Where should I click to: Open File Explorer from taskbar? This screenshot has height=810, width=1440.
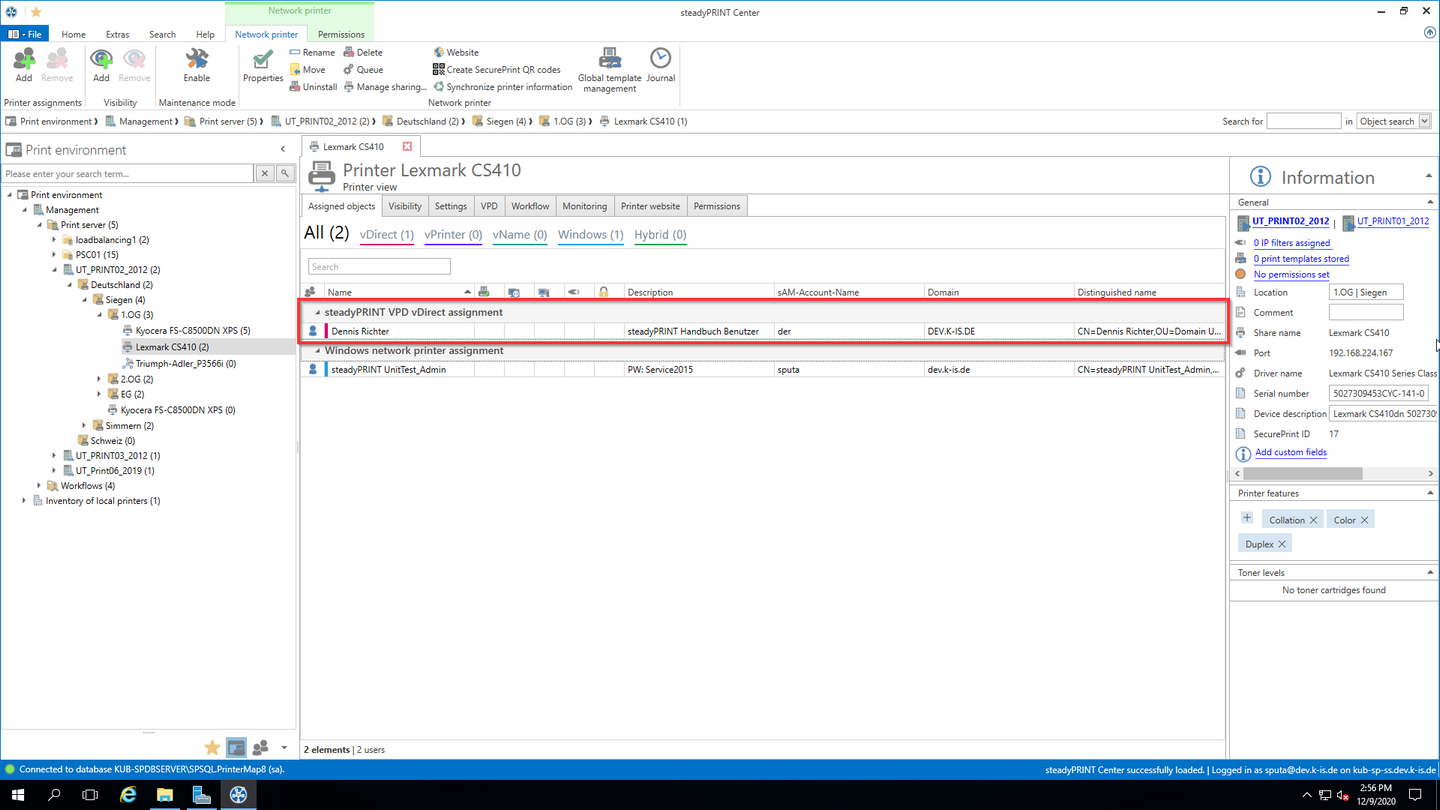tap(164, 795)
